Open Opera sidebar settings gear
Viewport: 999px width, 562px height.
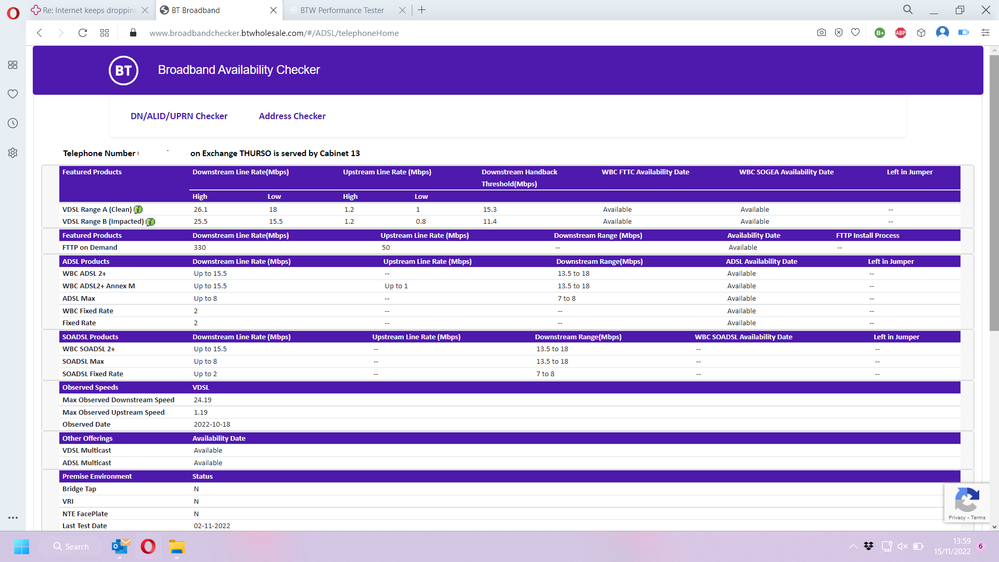coord(13,153)
